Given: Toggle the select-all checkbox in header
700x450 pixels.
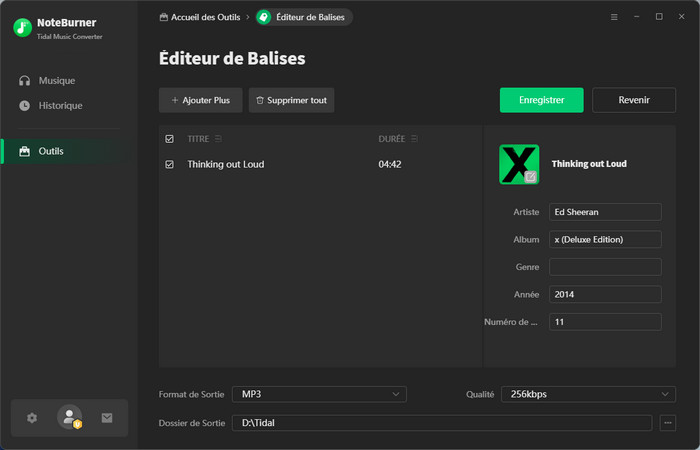Looking at the screenshot, I should [169, 139].
